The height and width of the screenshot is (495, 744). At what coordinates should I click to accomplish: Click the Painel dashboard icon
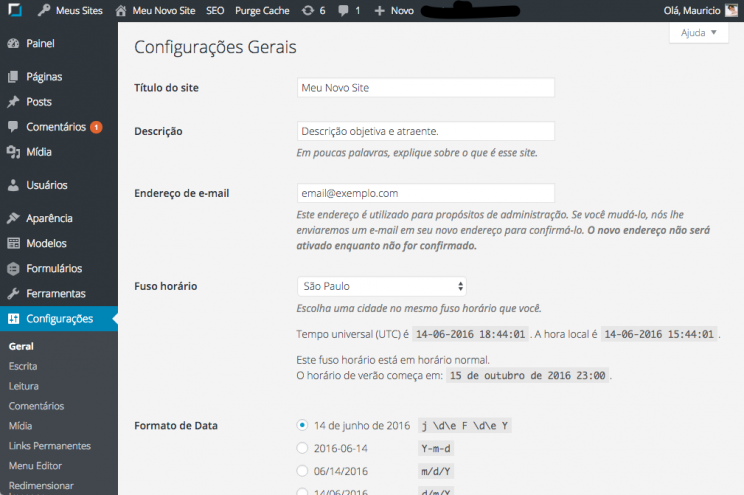[x=13, y=44]
